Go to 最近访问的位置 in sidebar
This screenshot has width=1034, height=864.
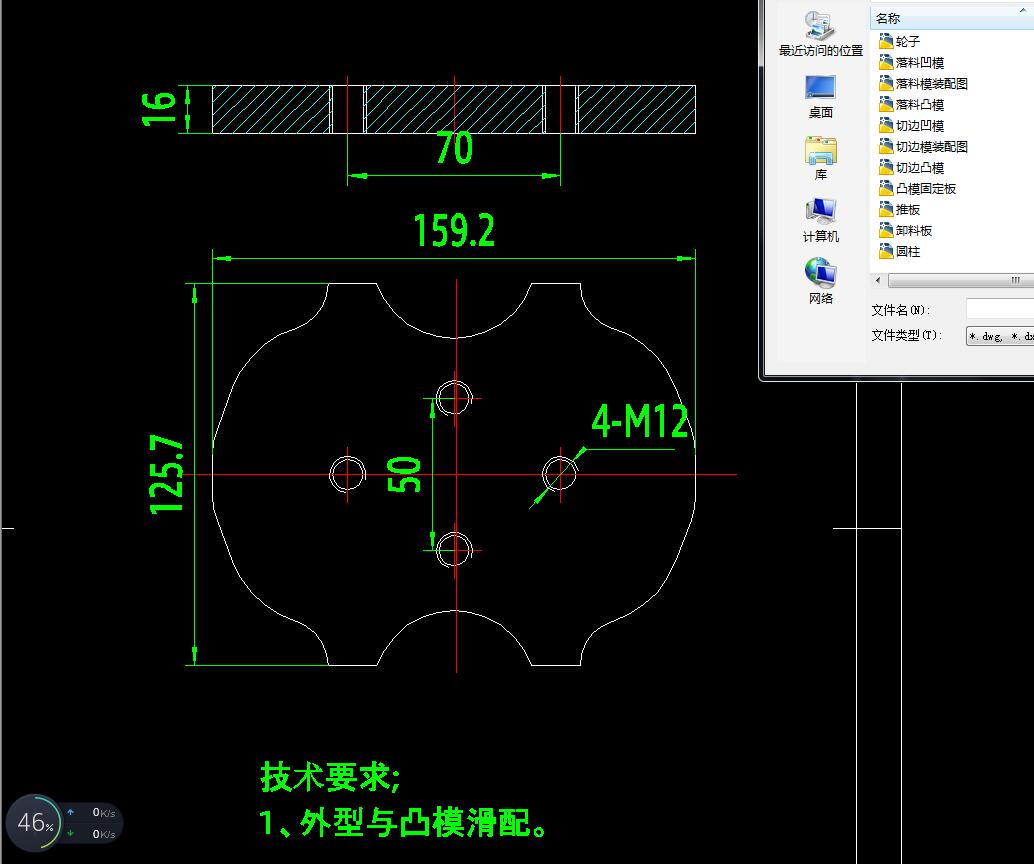click(x=820, y=34)
